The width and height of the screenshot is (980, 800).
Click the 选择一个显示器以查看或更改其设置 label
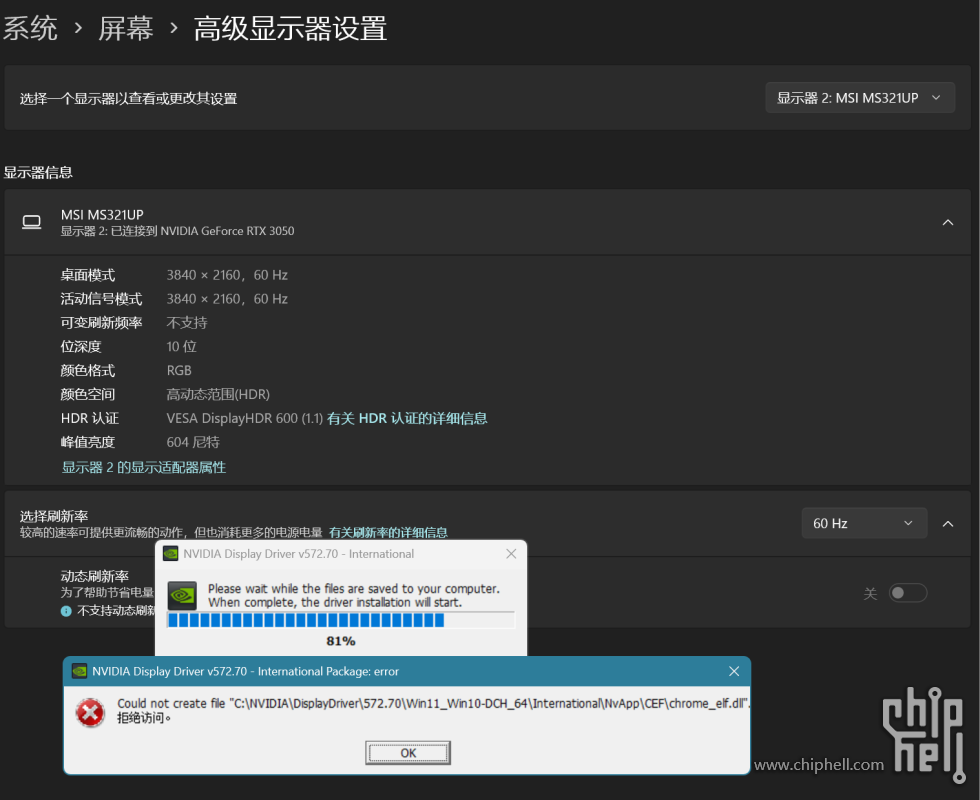pyautogui.click(x=128, y=98)
